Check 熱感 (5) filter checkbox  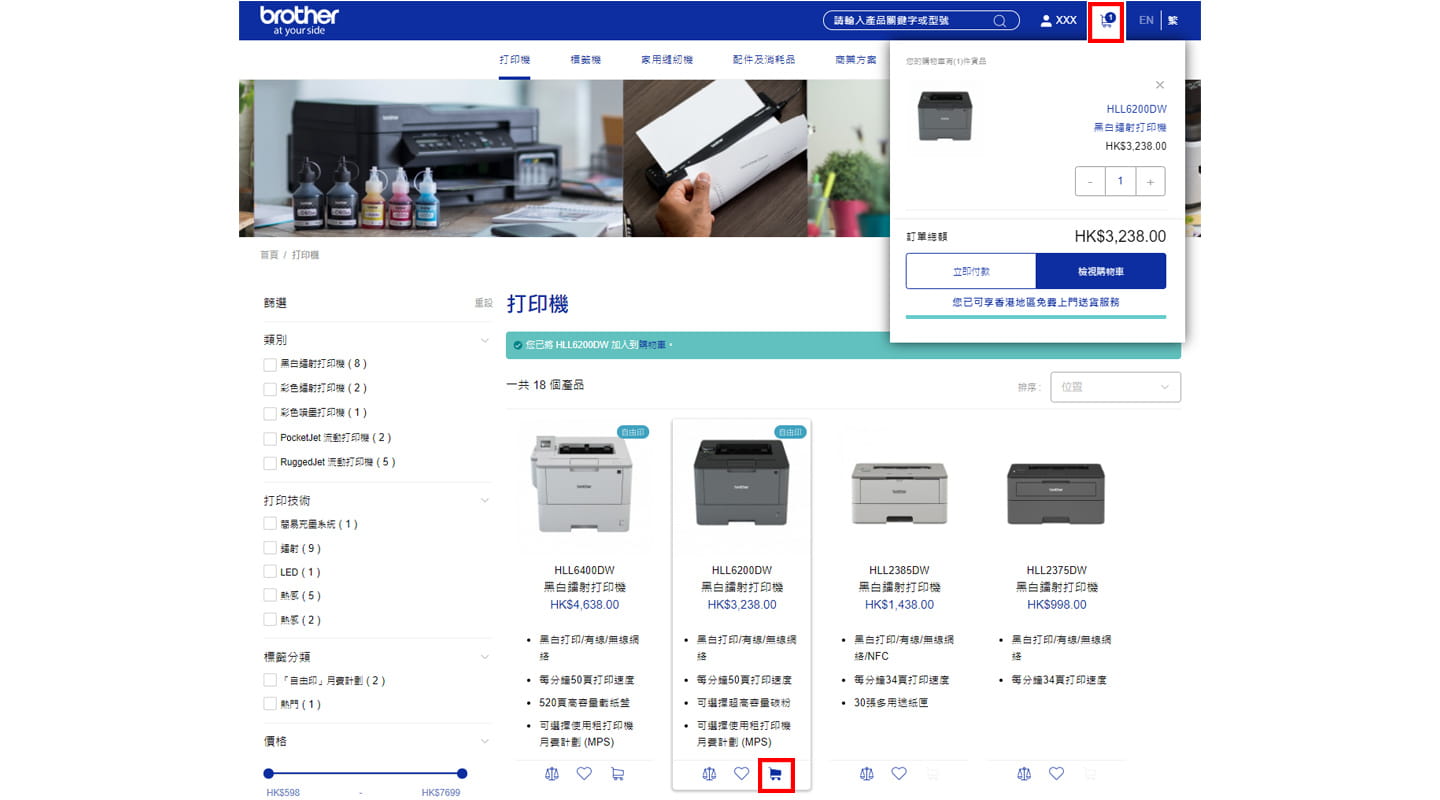pos(270,595)
